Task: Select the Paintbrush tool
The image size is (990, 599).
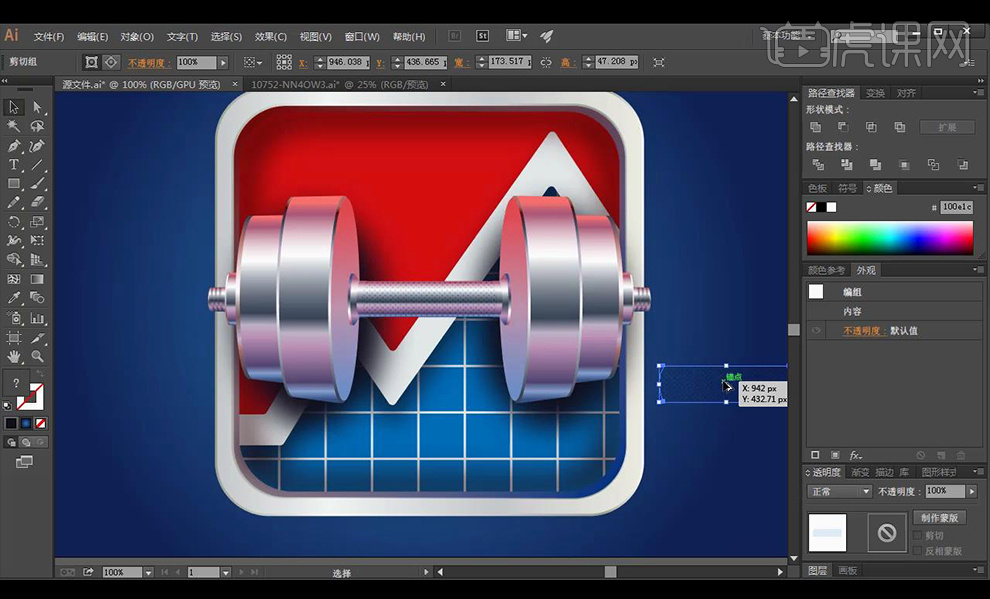Action: tap(37, 184)
